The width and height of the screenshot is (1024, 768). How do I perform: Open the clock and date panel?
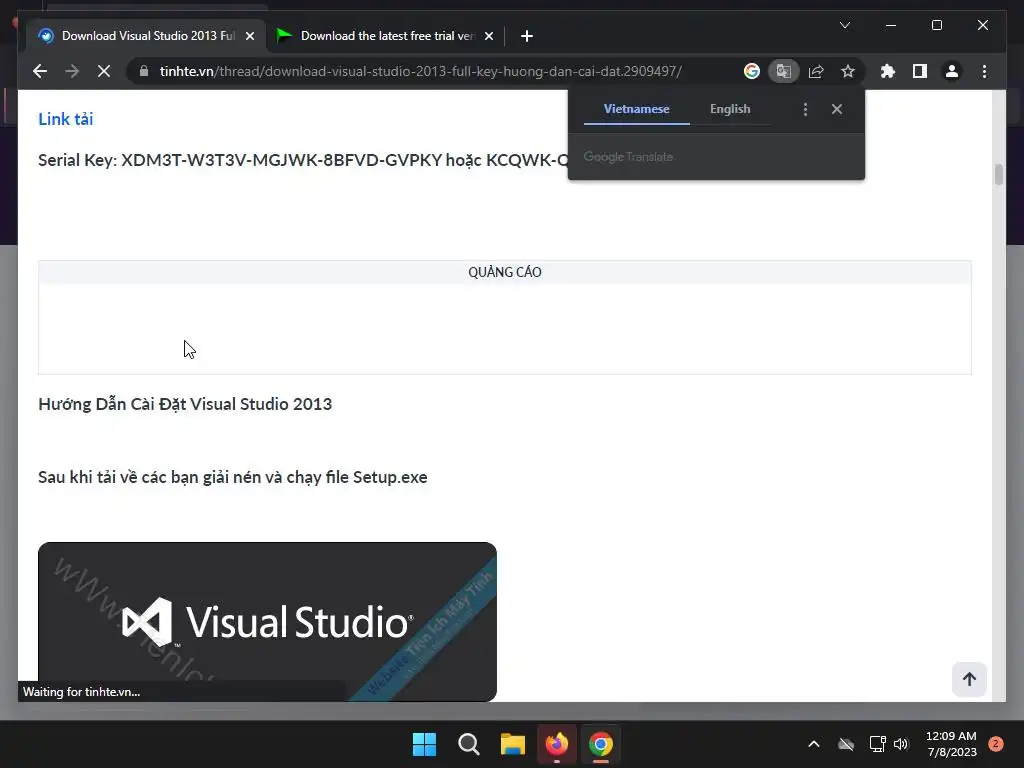(x=951, y=744)
